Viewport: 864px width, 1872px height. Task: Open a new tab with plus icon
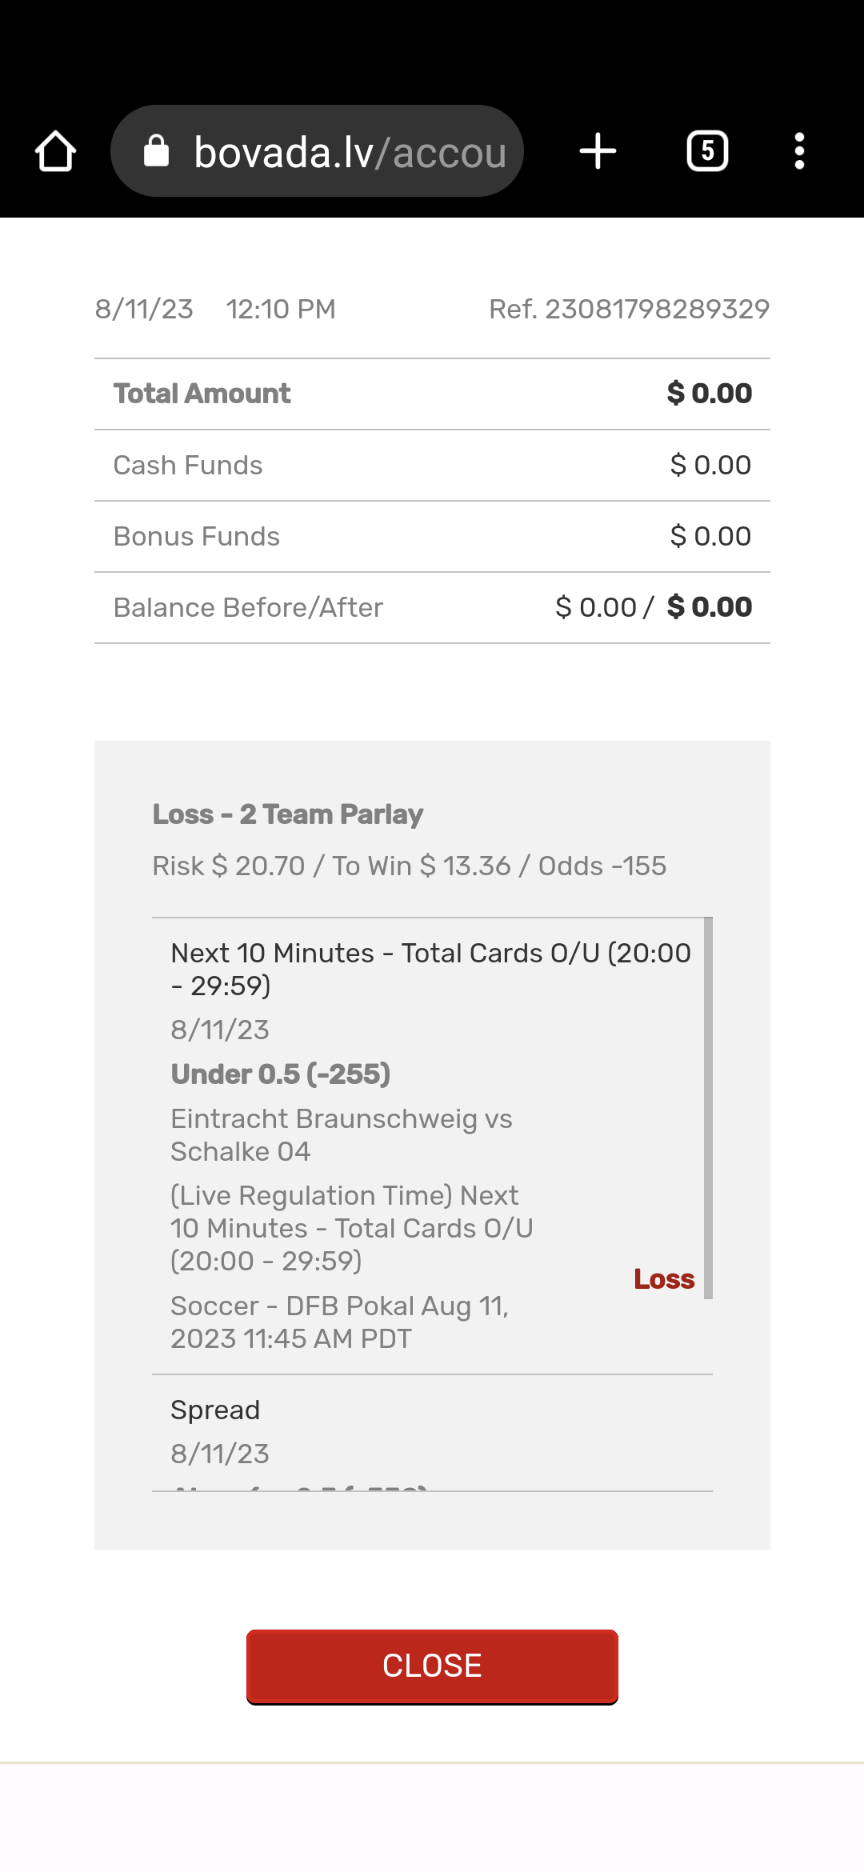pos(598,152)
